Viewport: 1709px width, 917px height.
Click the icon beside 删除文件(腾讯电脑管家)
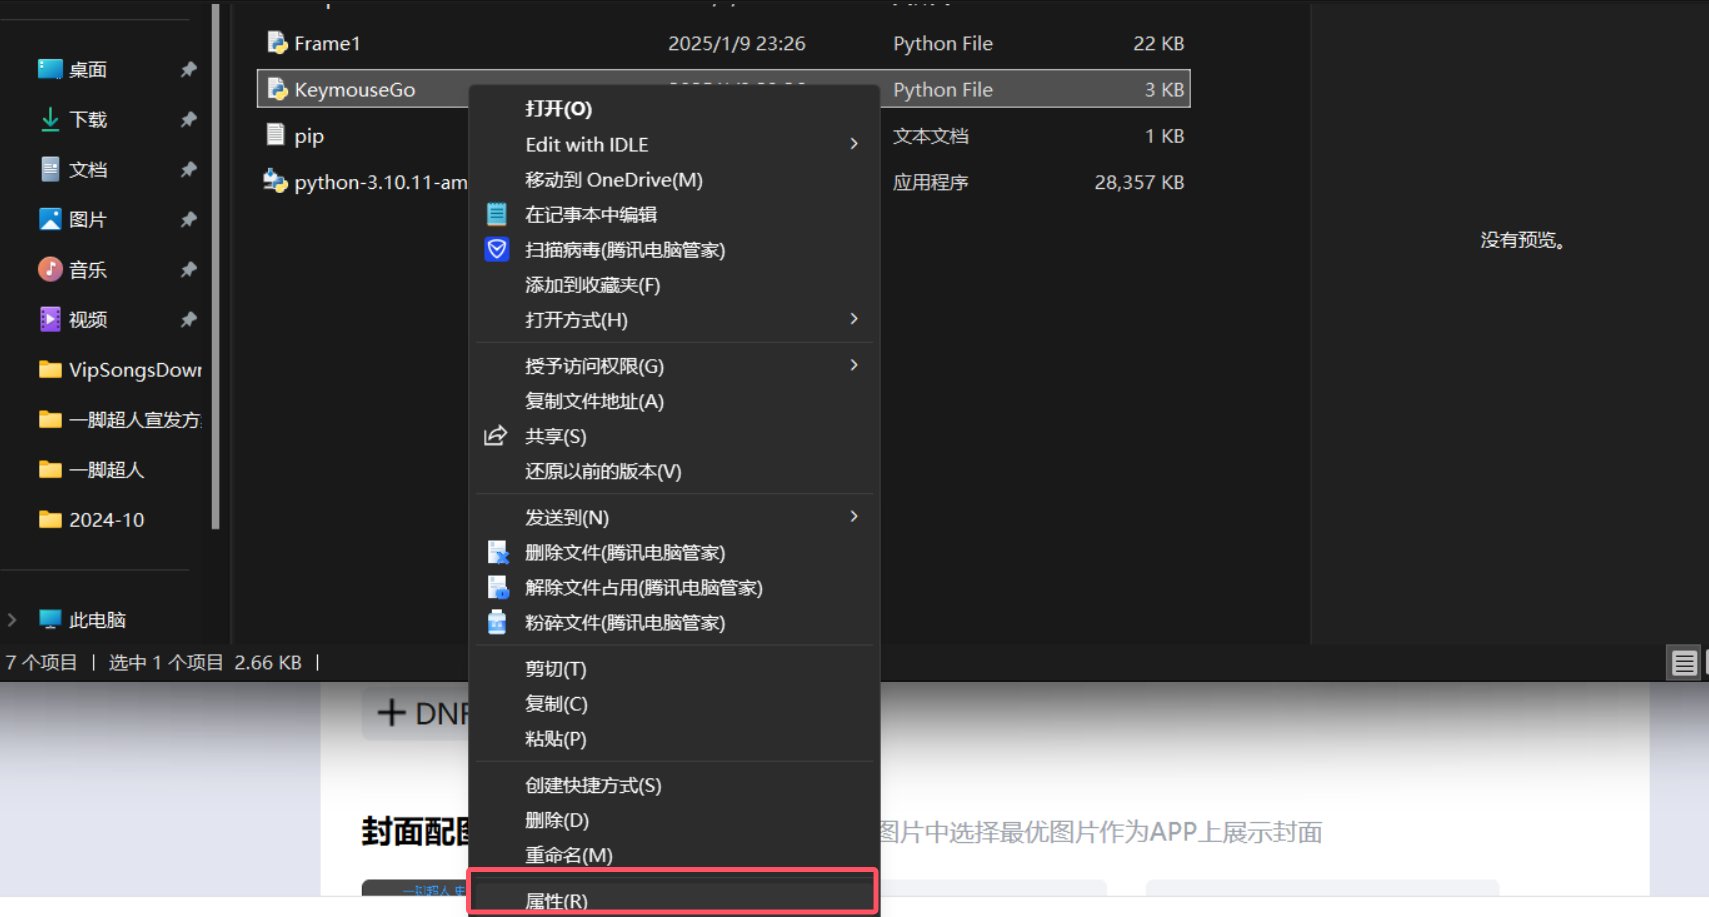[x=497, y=552]
